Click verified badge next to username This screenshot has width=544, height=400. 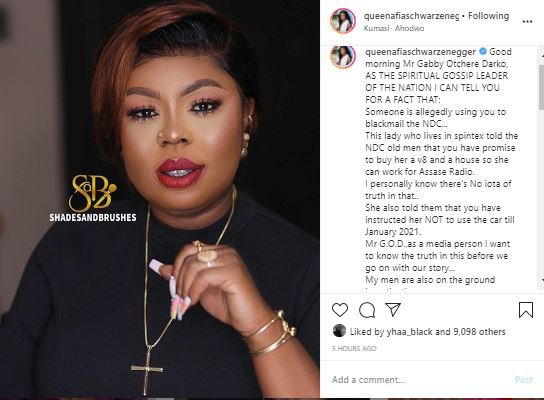tap(483, 51)
